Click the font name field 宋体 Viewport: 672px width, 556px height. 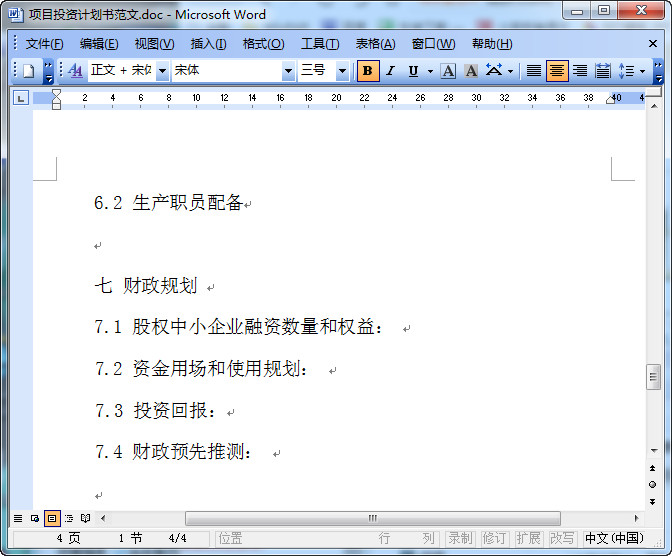[x=227, y=70]
